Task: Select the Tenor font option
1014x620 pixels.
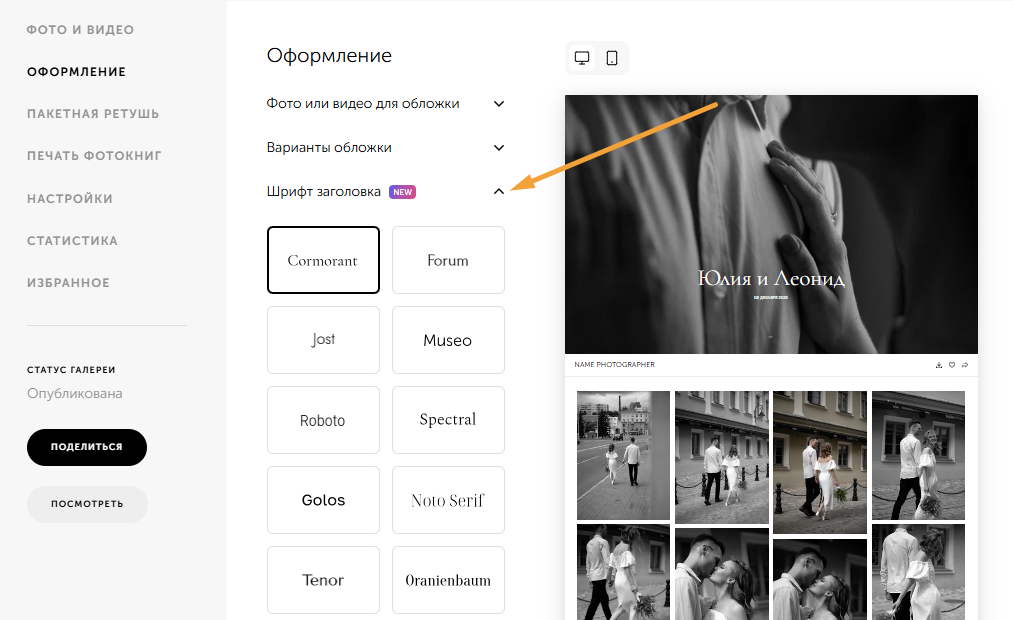Action: [323, 580]
